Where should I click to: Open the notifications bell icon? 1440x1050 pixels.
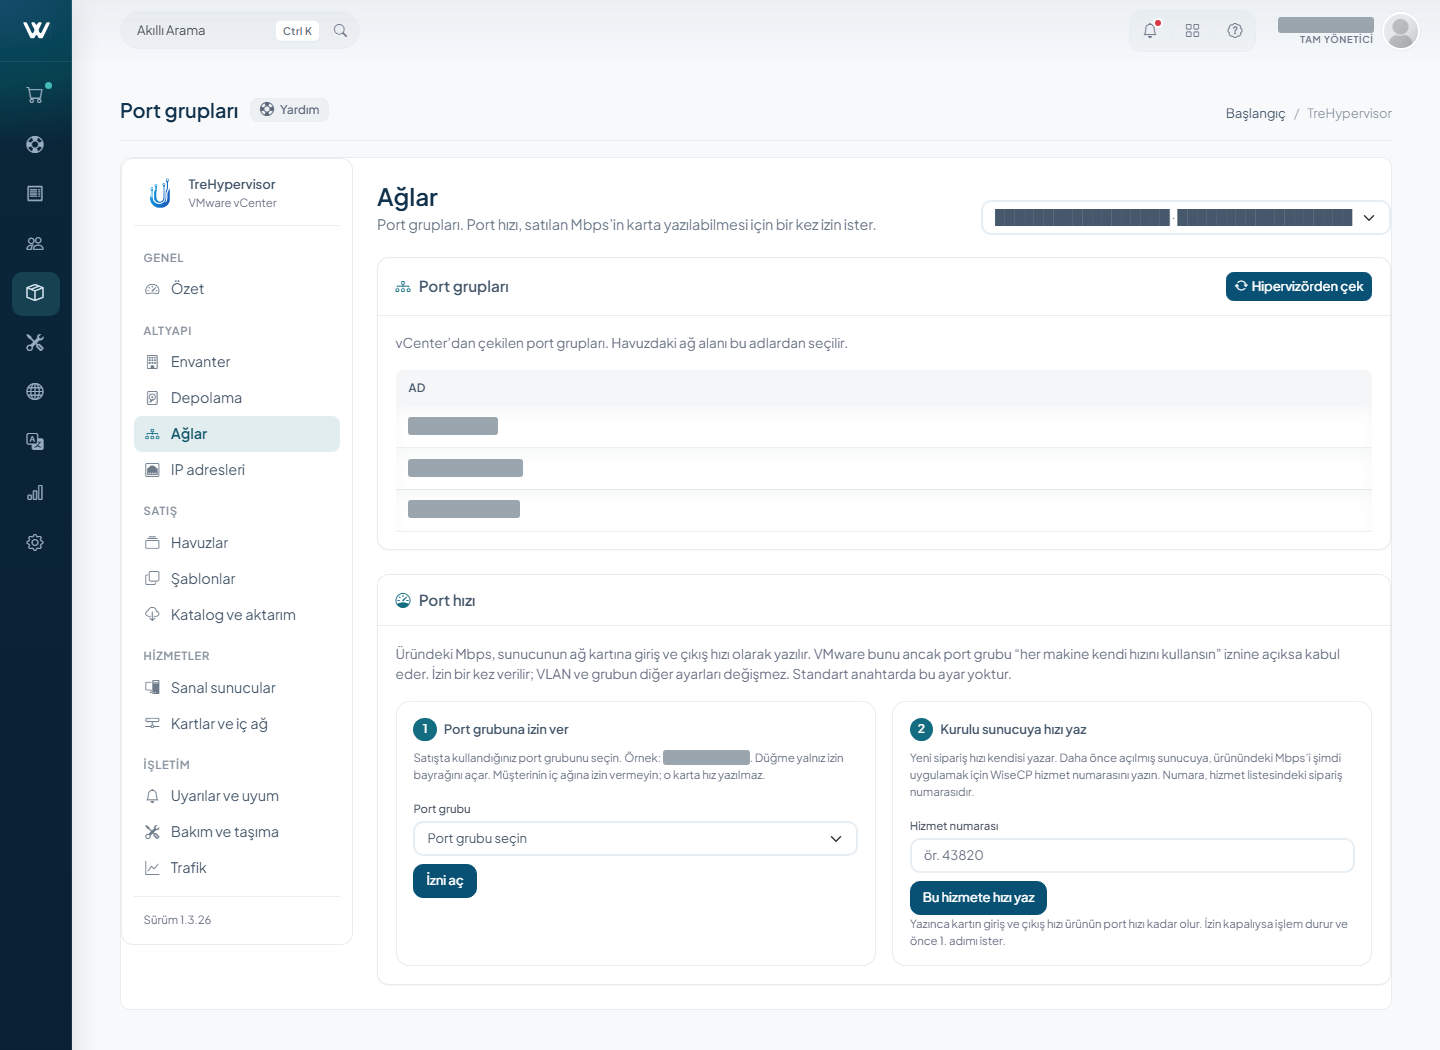(1150, 31)
